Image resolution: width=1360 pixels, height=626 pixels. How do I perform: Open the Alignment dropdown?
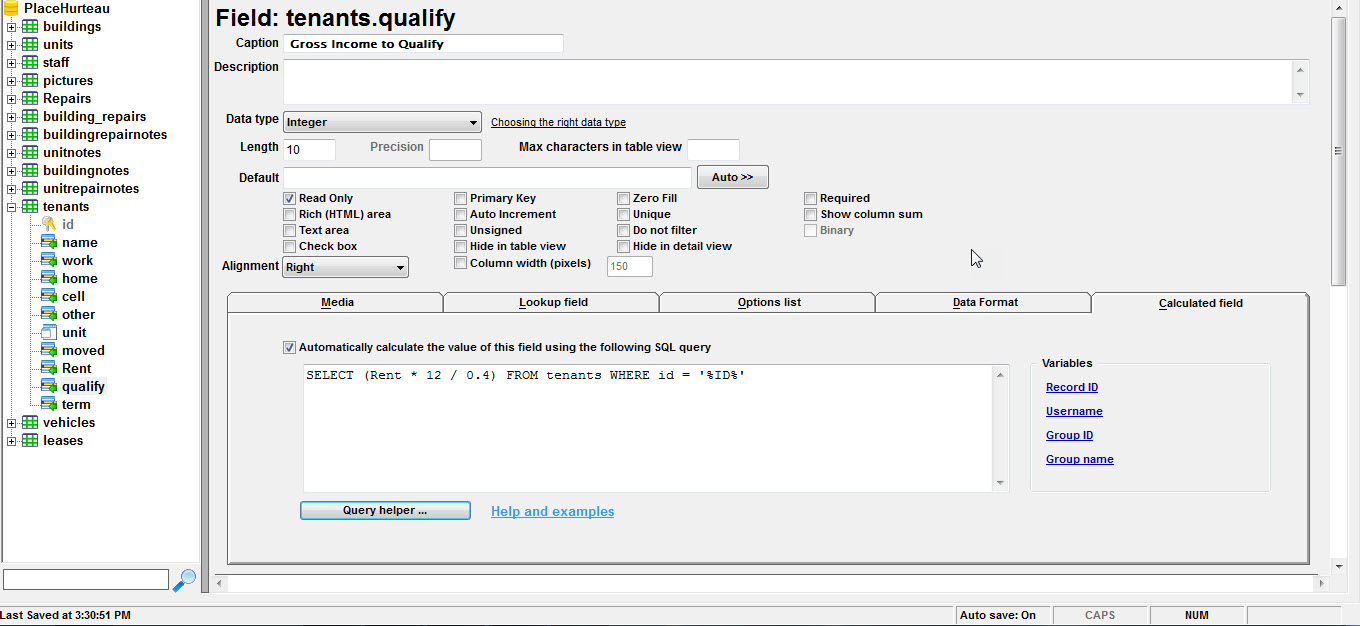[x=346, y=267]
